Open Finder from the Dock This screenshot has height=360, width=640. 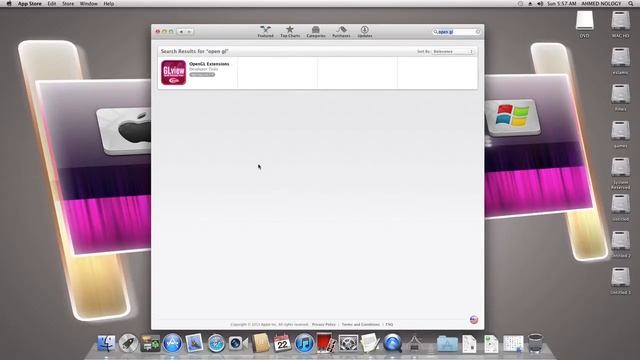coord(106,343)
